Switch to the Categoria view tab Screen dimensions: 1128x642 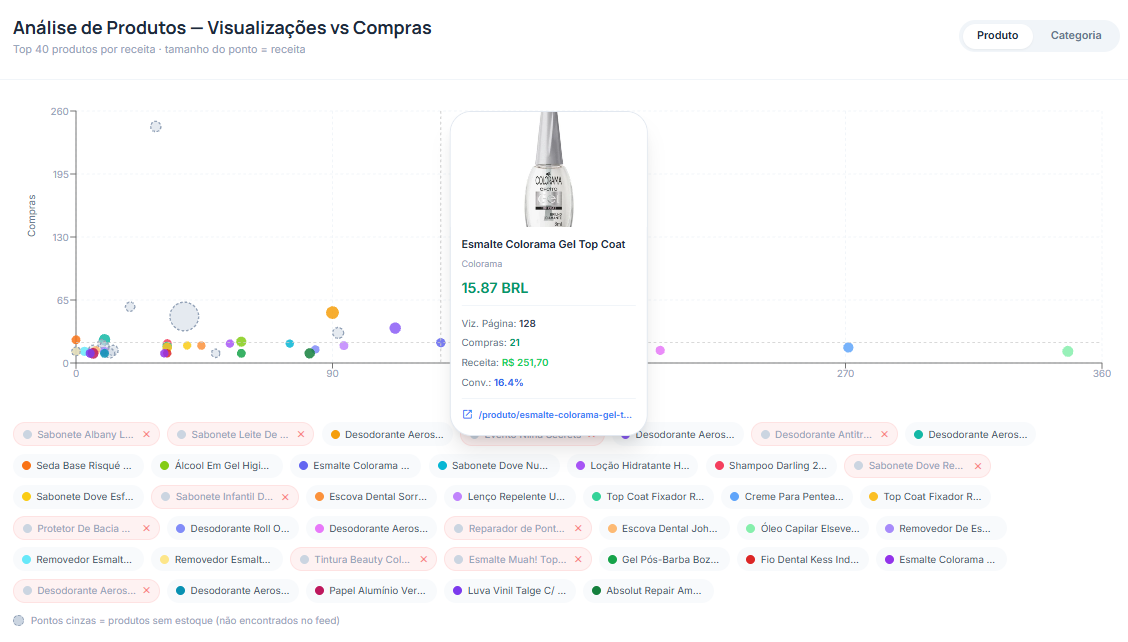click(x=1075, y=35)
